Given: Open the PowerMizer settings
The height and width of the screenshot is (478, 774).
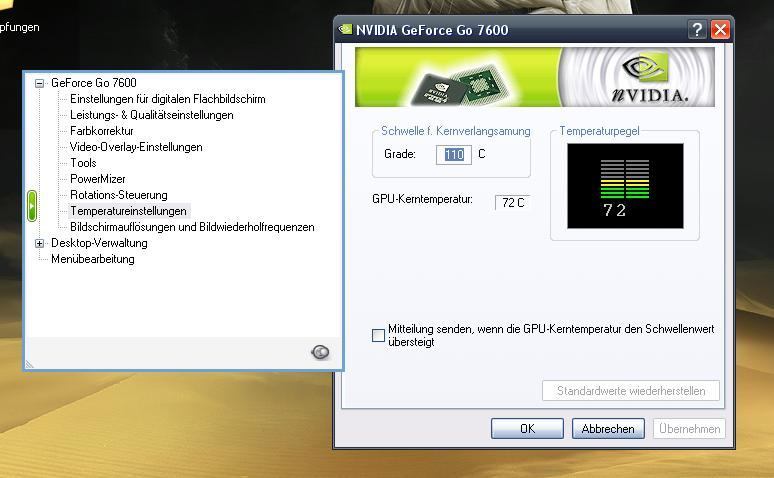Looking at the screenshot, I should coord(98,179).
